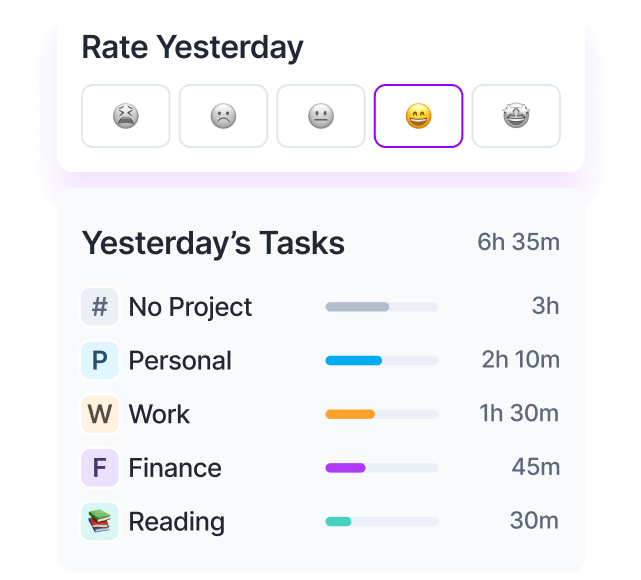Screen dimensions: 641x580
Task: Select the exhausted weary face rating
Action: click(x=126, y=116)
